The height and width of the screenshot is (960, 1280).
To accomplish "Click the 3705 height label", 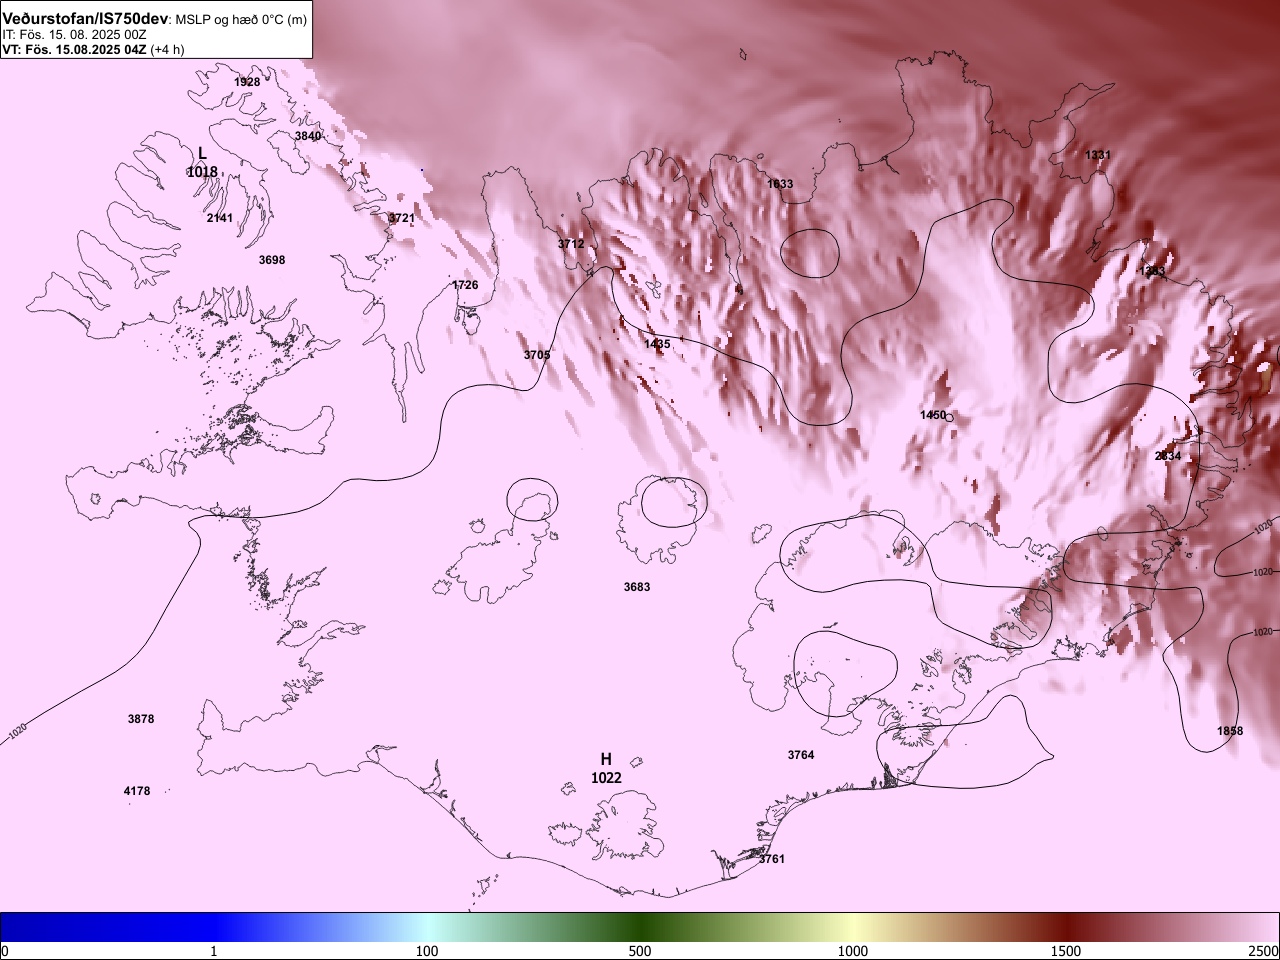I will tap(537, 355).
